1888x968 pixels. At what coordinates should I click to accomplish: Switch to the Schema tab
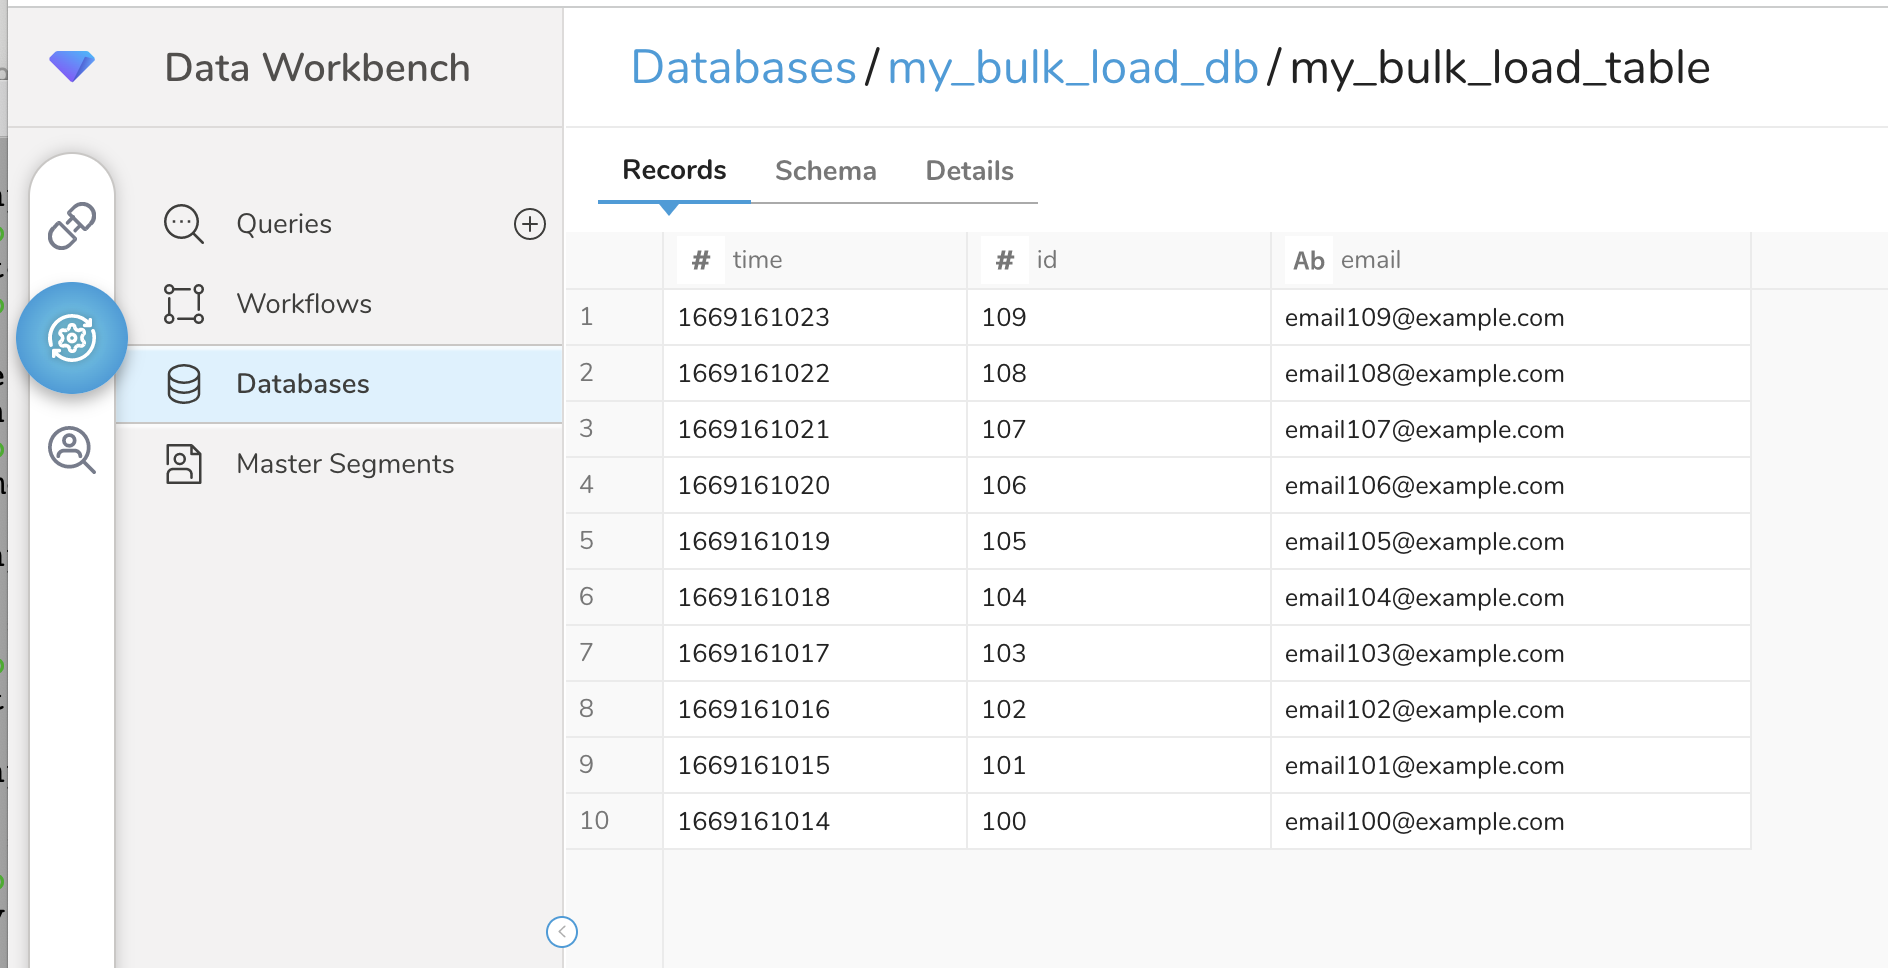[825, 171]
